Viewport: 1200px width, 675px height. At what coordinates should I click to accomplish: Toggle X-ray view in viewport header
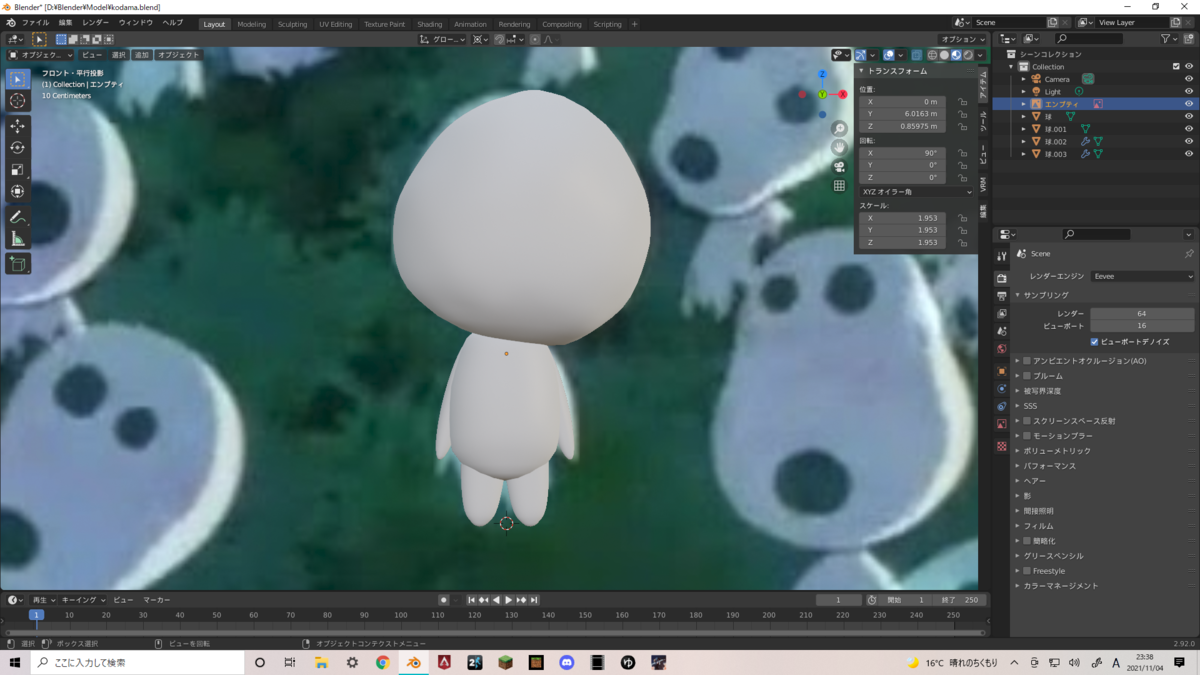(x=917, y=55)
